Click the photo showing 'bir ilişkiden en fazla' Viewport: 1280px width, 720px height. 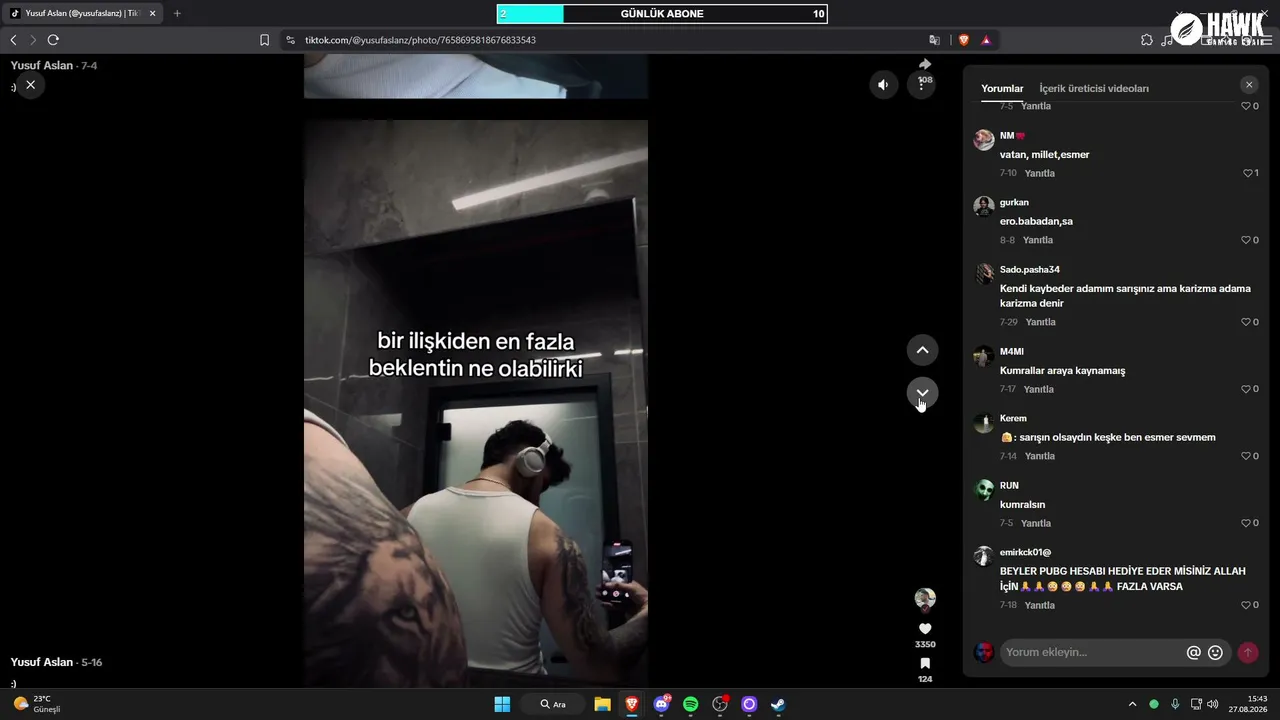tap(476, 403)
